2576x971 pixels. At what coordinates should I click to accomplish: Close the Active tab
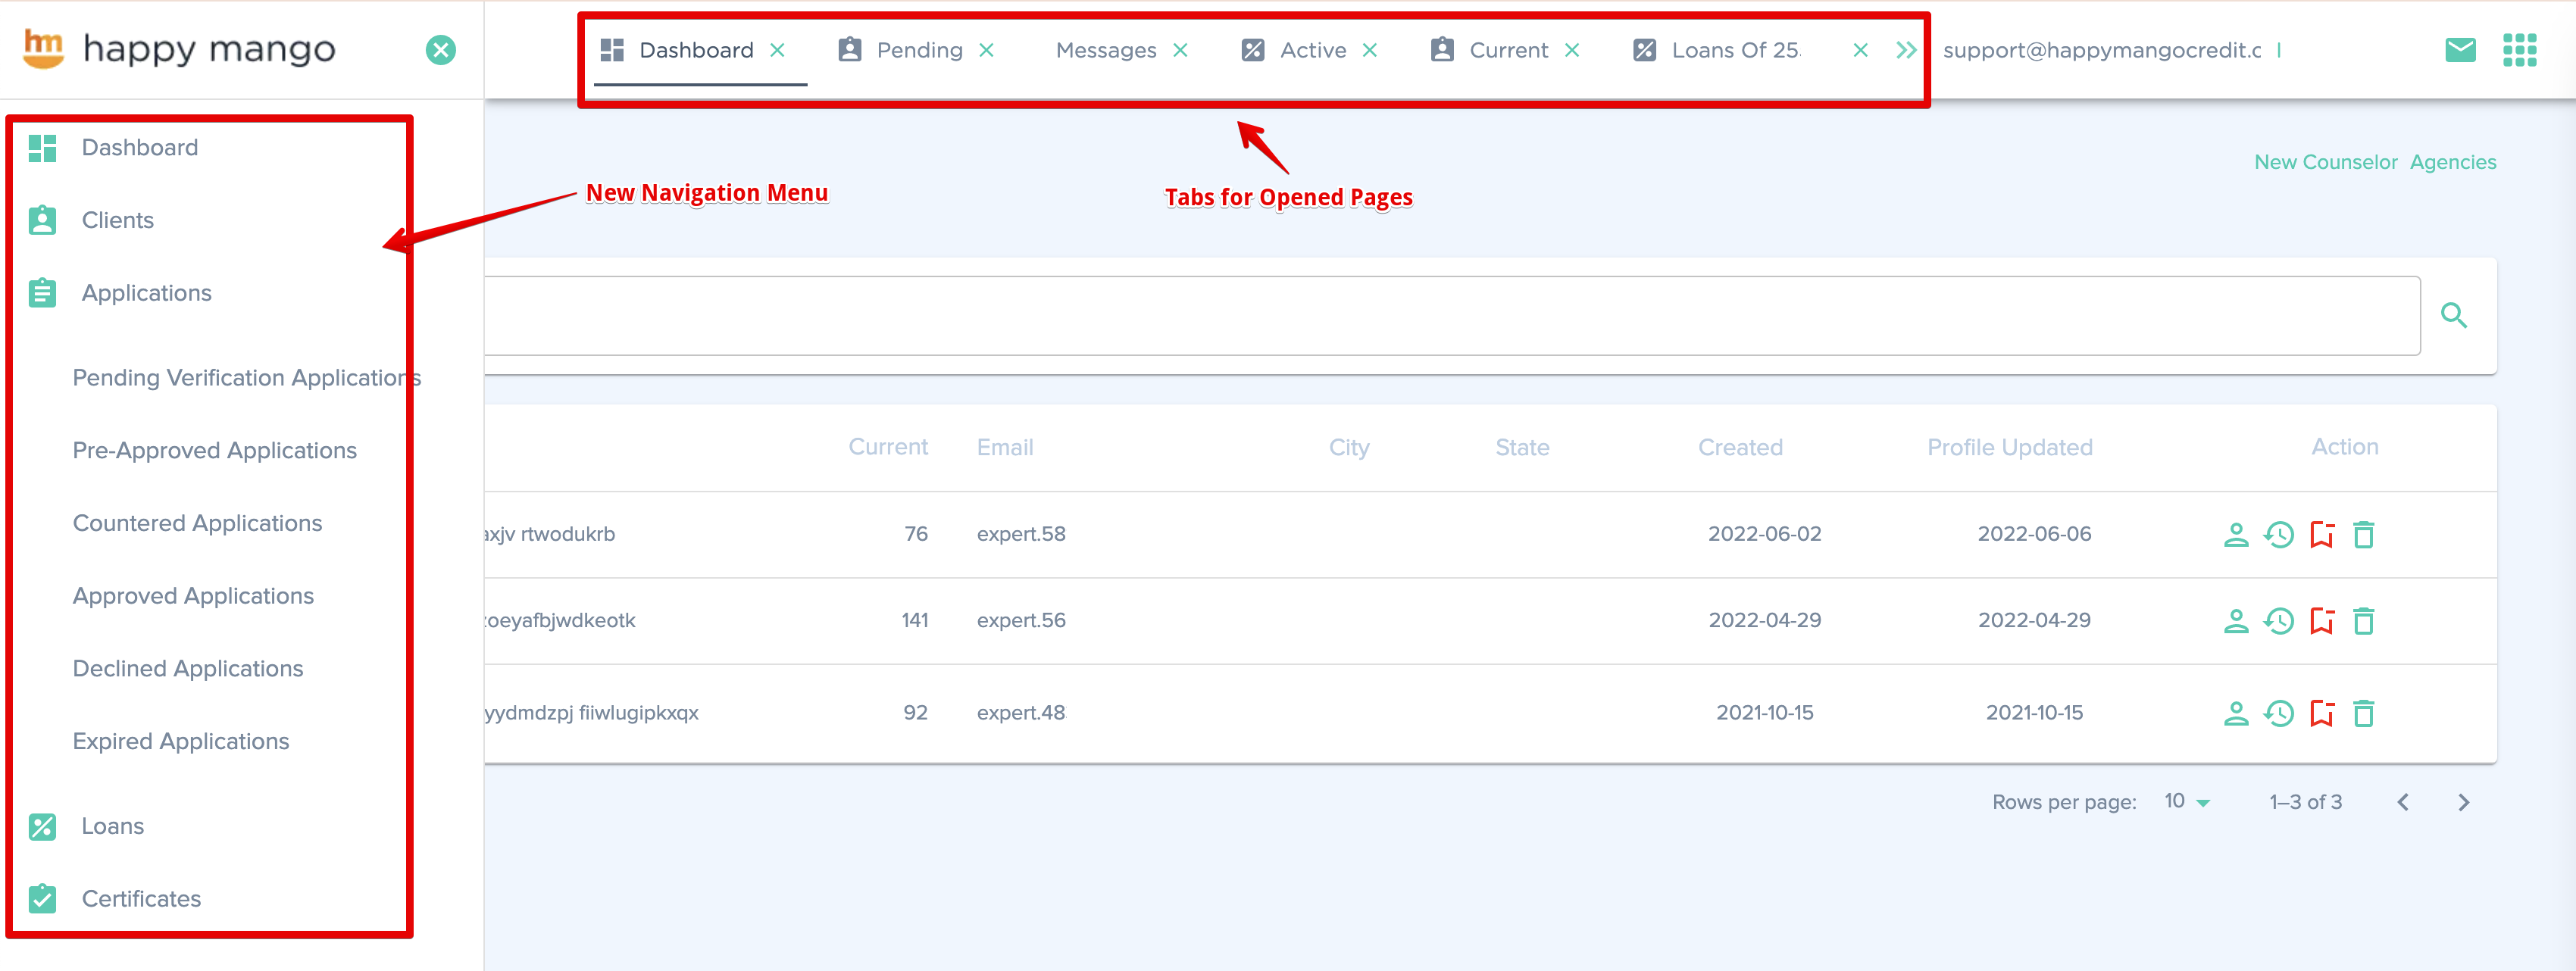(x=1370, y=50)
